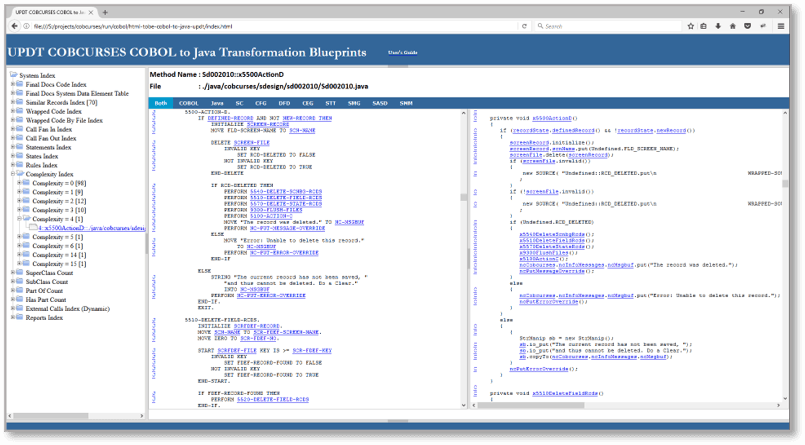Select External Calls Index (Dynamic)
The image size is (805, 445).
coord(68,308)
